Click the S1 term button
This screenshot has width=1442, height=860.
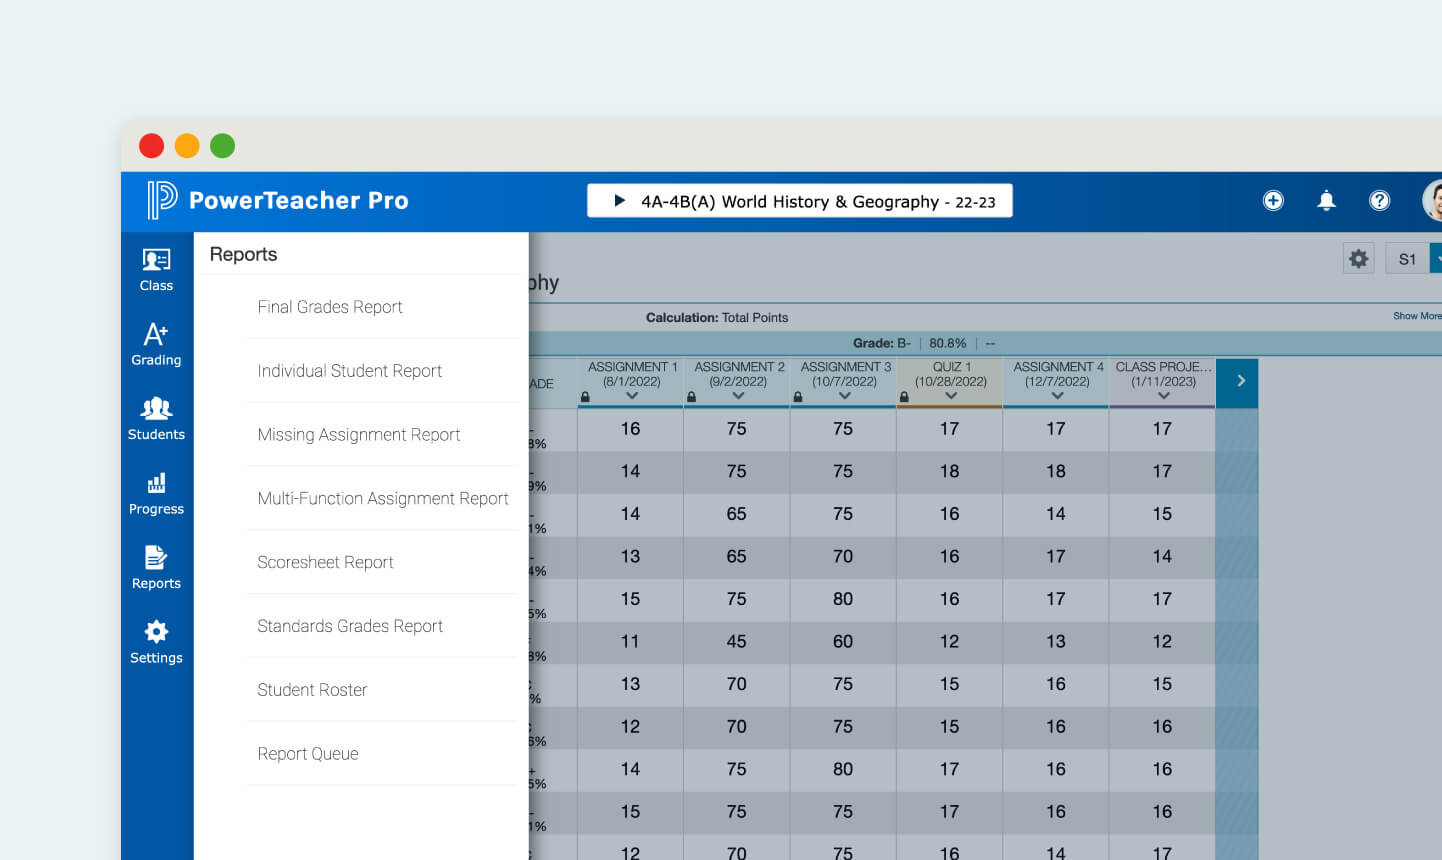click(x=1407, y=259)
